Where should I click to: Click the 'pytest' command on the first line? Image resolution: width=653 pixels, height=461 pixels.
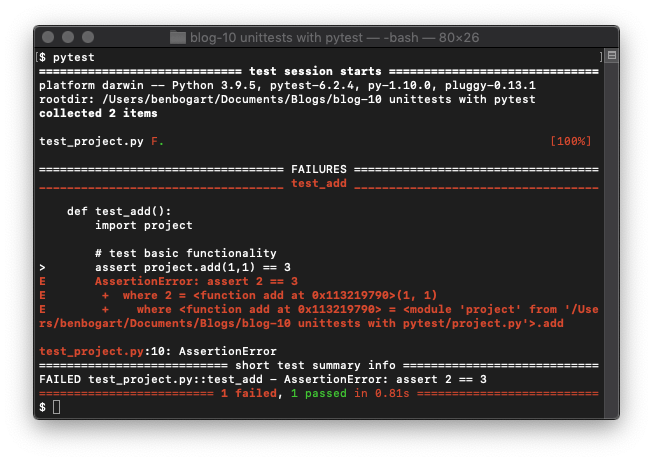point(74,58)
